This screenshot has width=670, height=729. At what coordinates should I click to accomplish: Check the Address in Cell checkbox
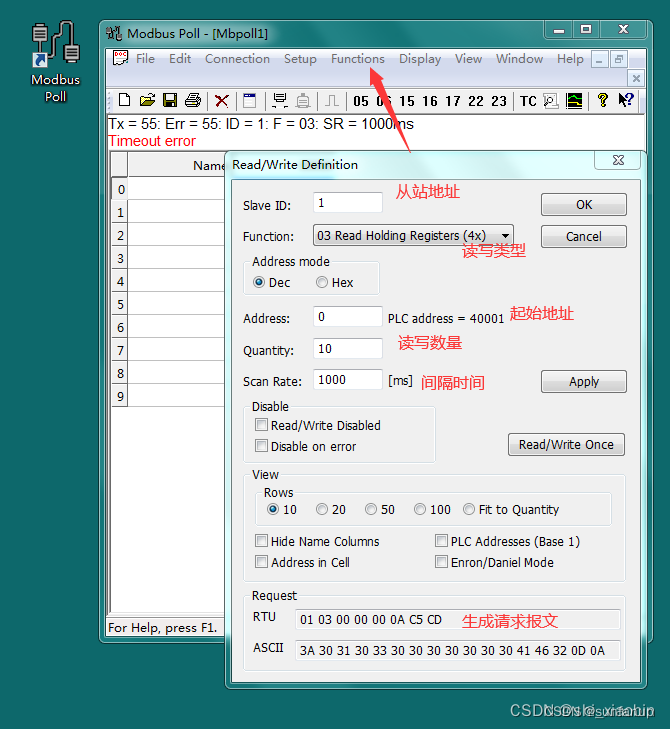tap(261, 562)
